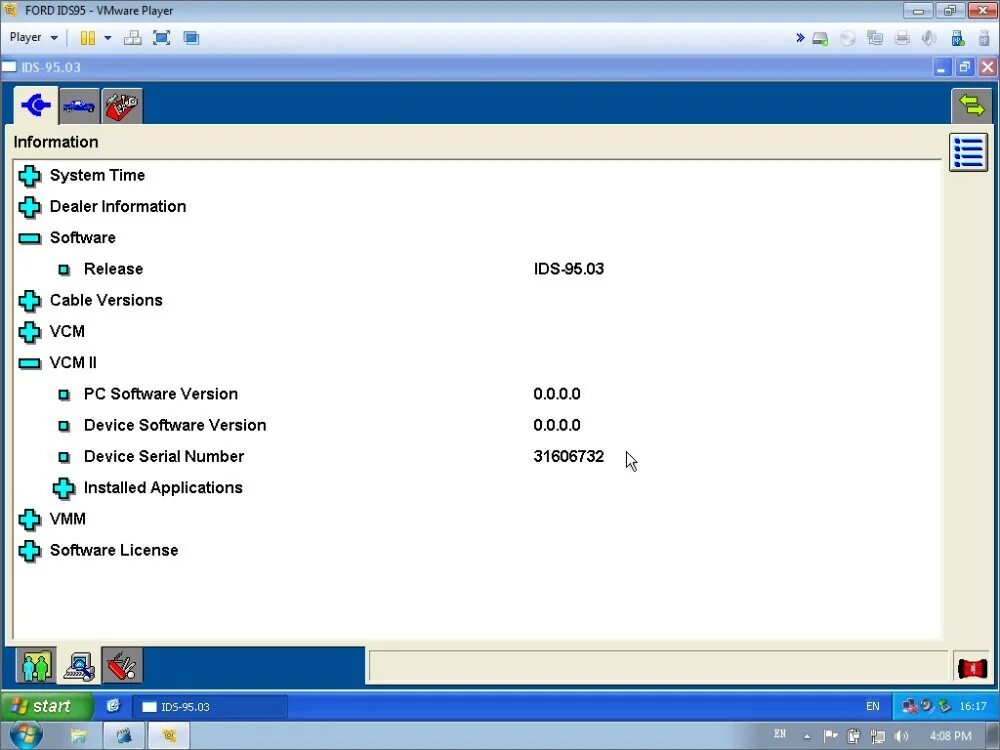Viewport: 1000px width, 750px height.
Task: Open the Windows 7 Start orb
Action: pos(26,735)
